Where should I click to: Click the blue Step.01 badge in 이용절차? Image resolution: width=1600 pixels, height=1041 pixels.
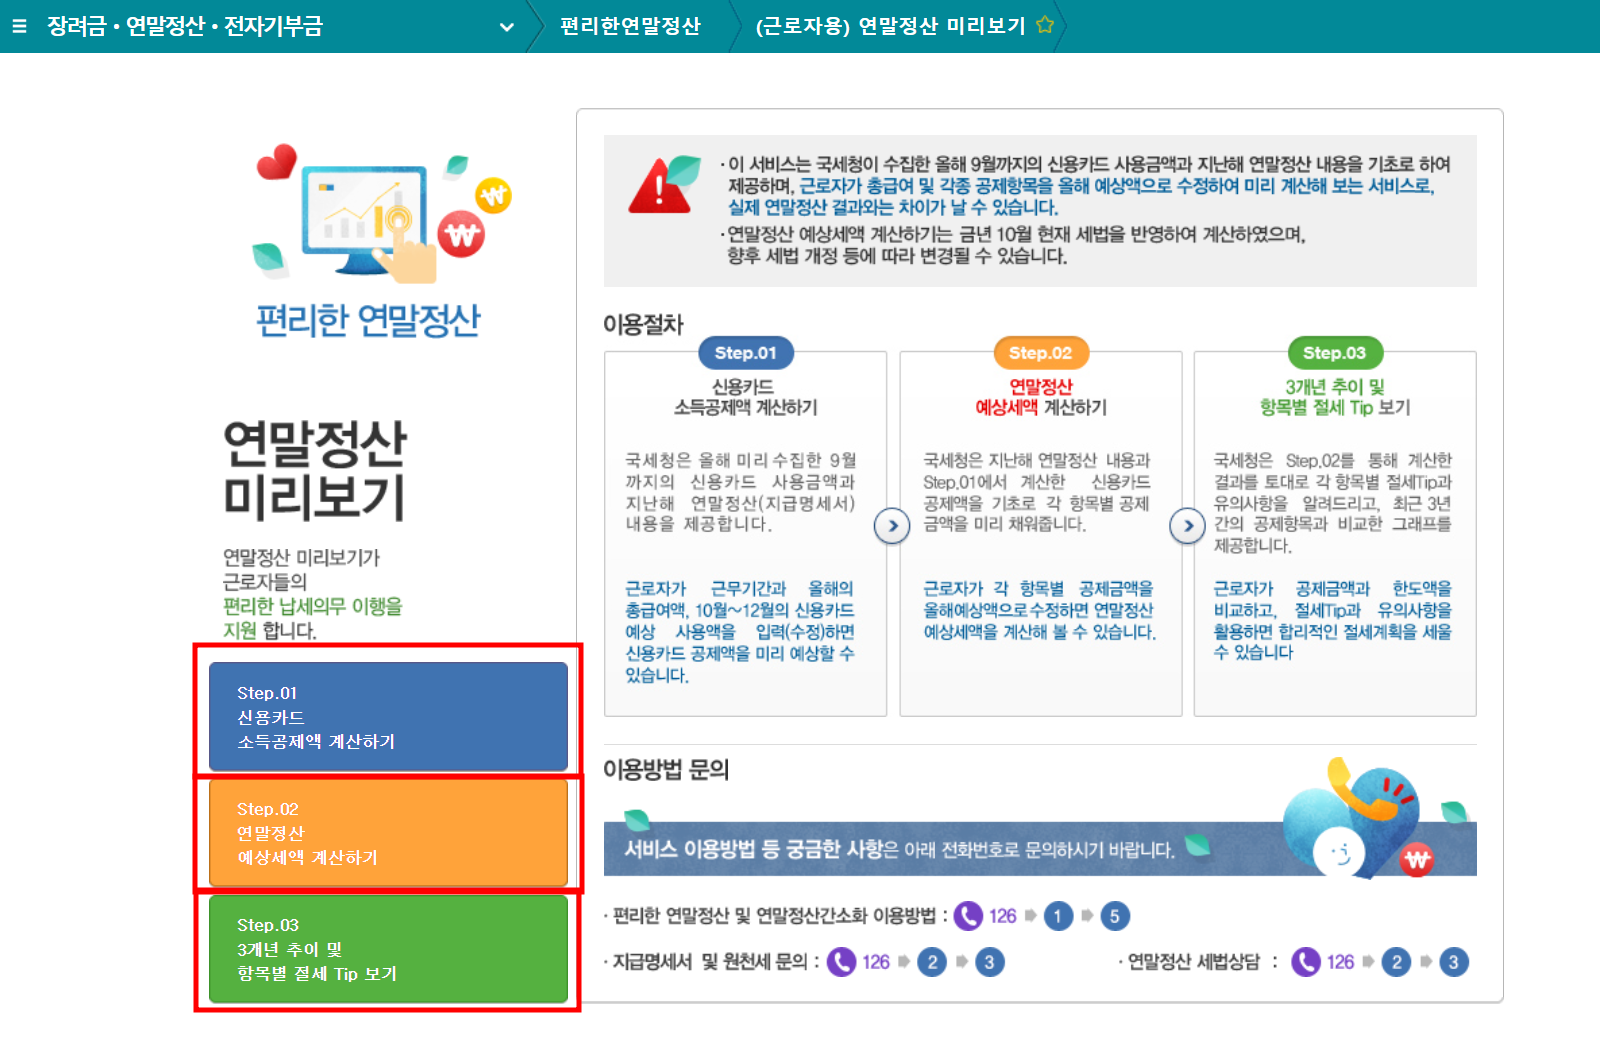click(x=744, y=352)
